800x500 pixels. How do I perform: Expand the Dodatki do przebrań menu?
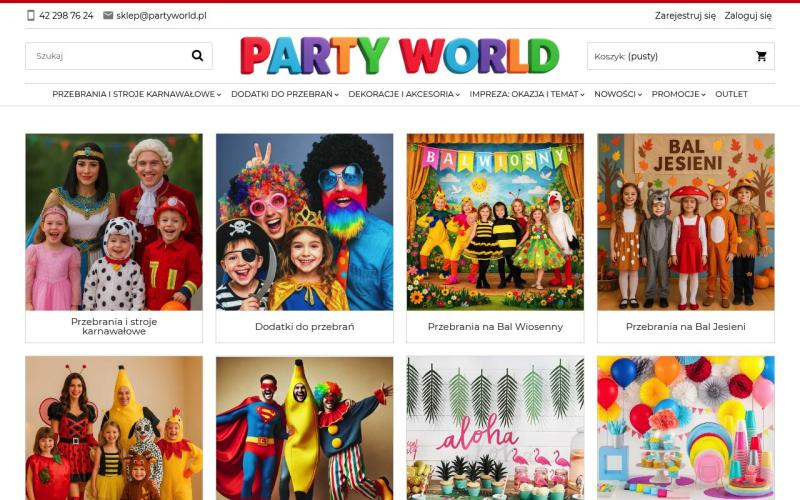pyautogui.click(x=284, y=94)
